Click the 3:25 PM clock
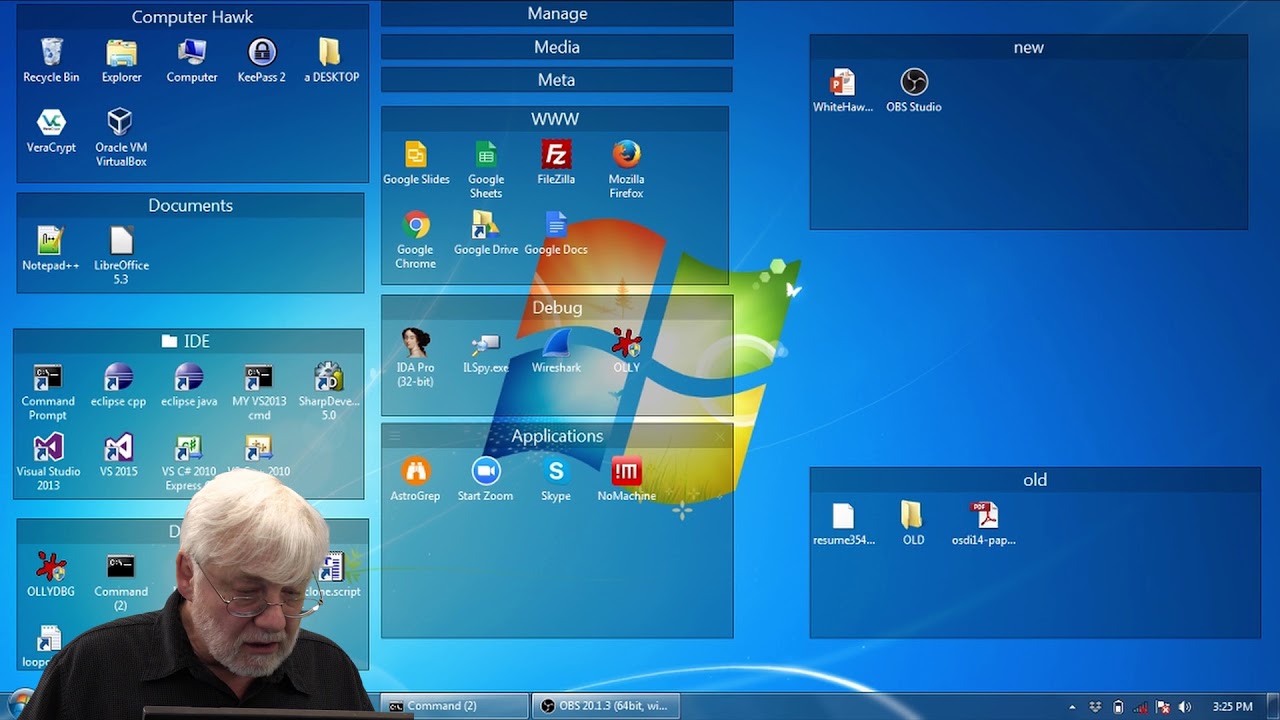Viewport: 1280px width, 720px height. point(1232,707)
